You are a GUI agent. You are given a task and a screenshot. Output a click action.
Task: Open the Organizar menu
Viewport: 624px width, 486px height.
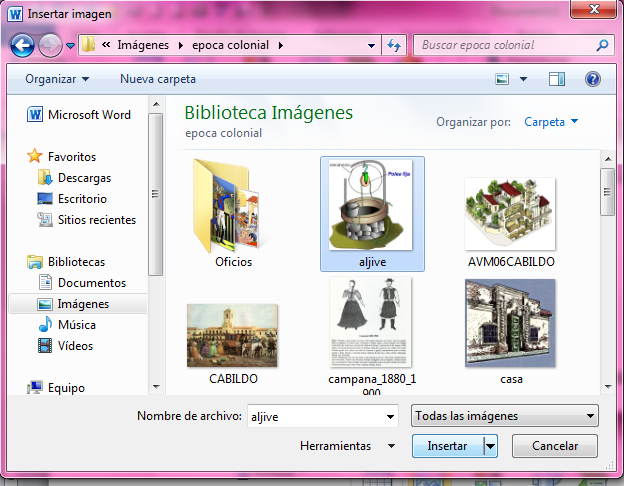[57, 79]
